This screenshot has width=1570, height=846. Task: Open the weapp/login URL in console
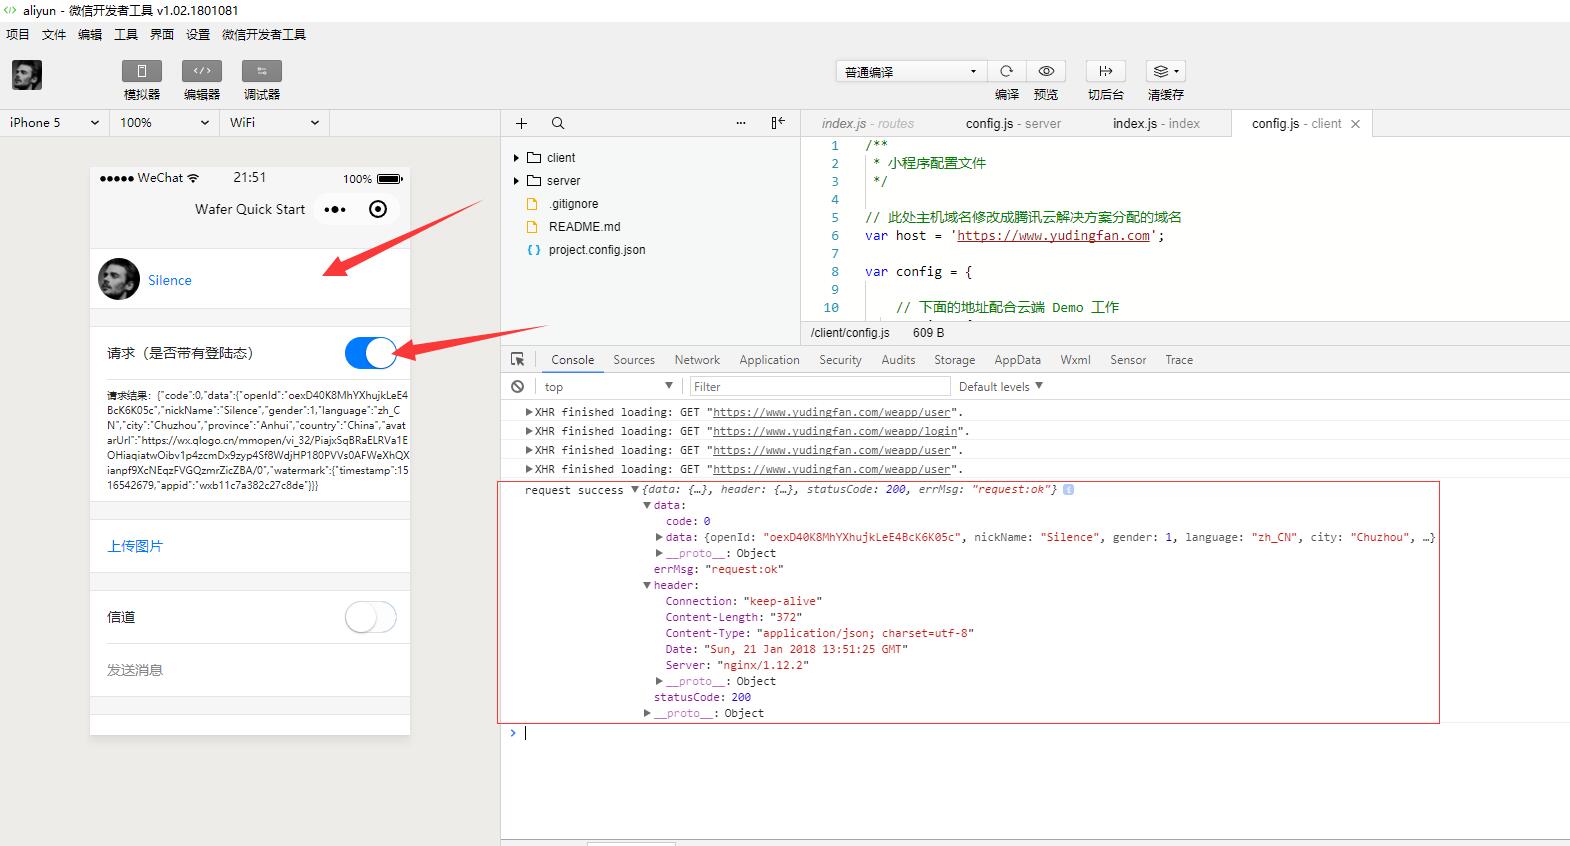click(837, 431)
